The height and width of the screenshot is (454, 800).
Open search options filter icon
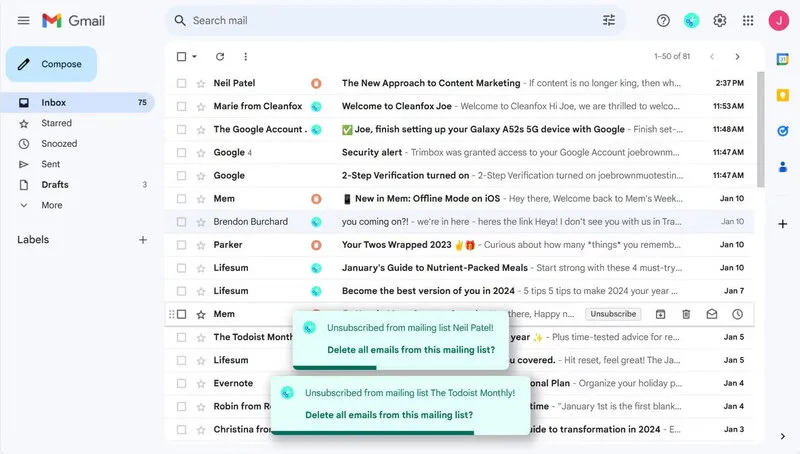tap(609, 20)
